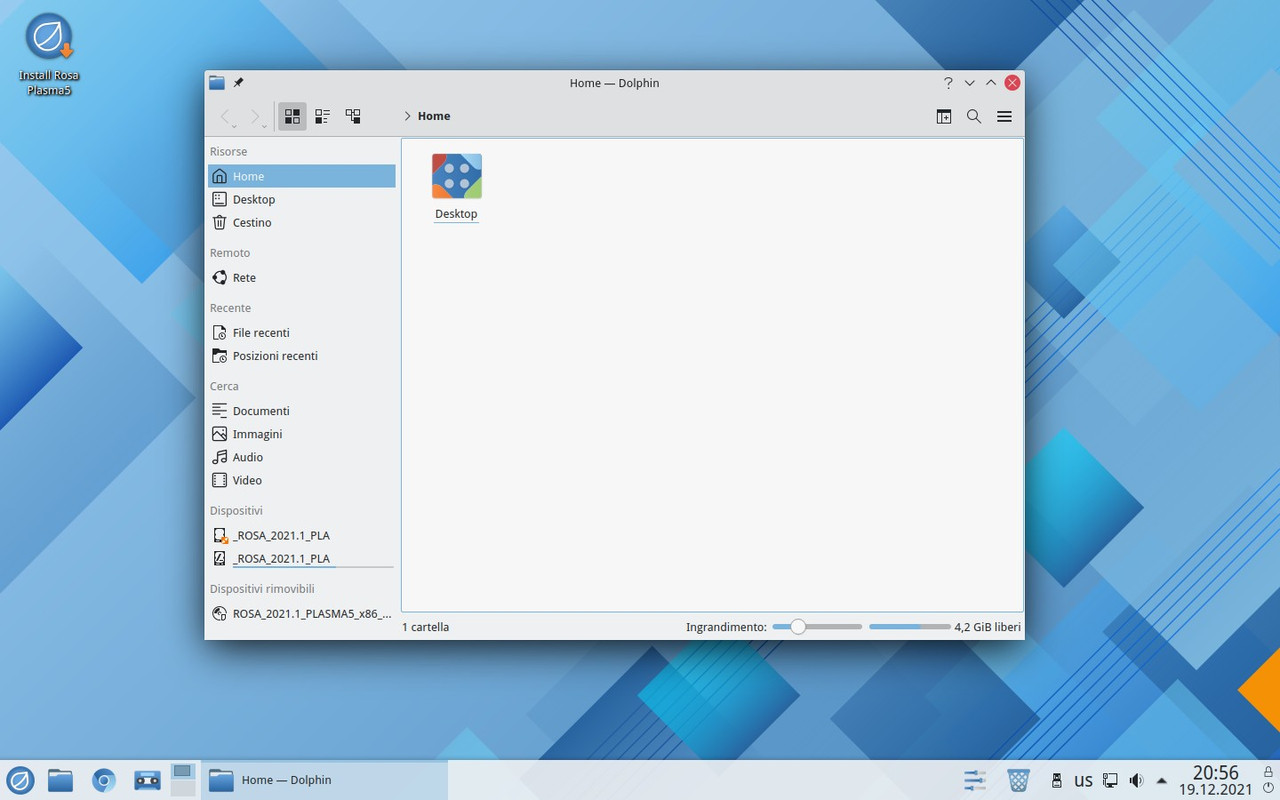Open Dolphin window menu icon in titlebar
The height and width of the screenshot is (800, 1280).
click(217, 83)
